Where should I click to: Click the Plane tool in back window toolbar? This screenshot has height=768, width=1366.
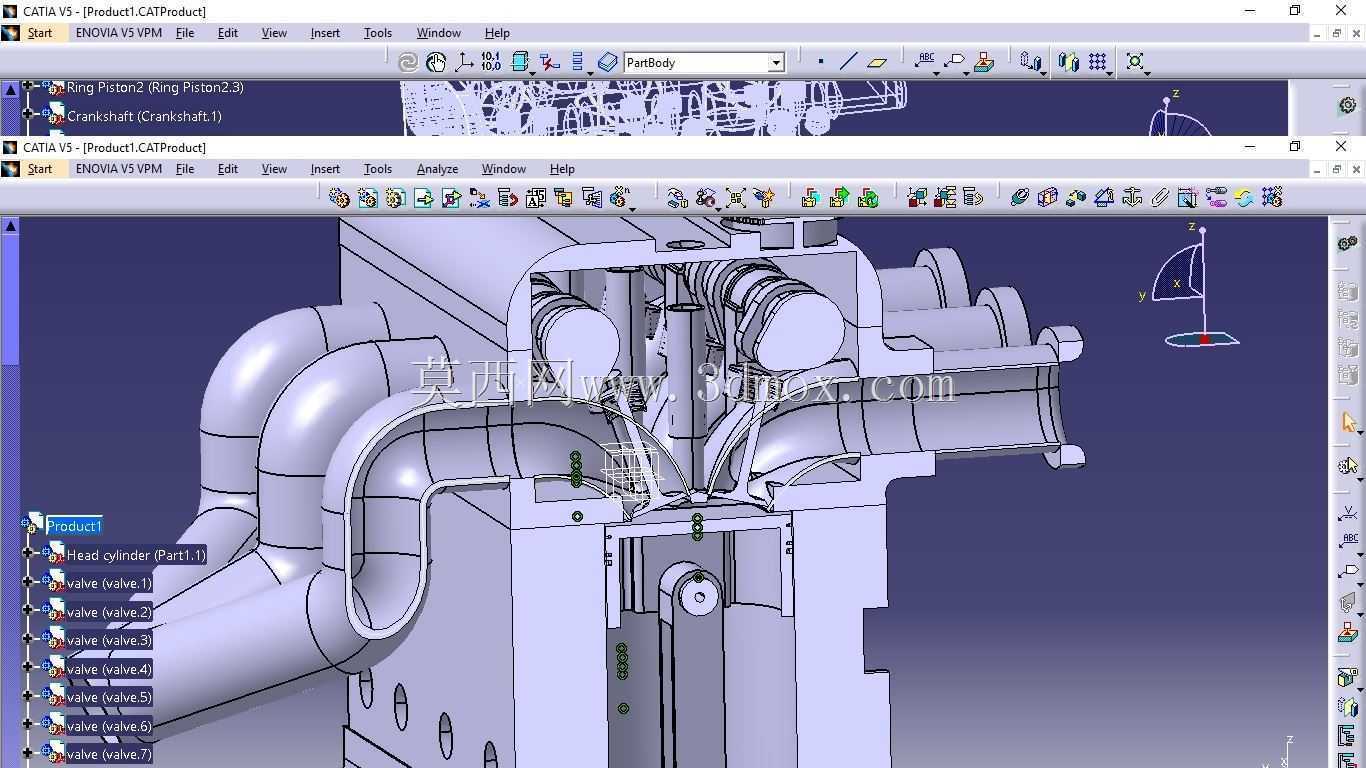click(877, 62)
